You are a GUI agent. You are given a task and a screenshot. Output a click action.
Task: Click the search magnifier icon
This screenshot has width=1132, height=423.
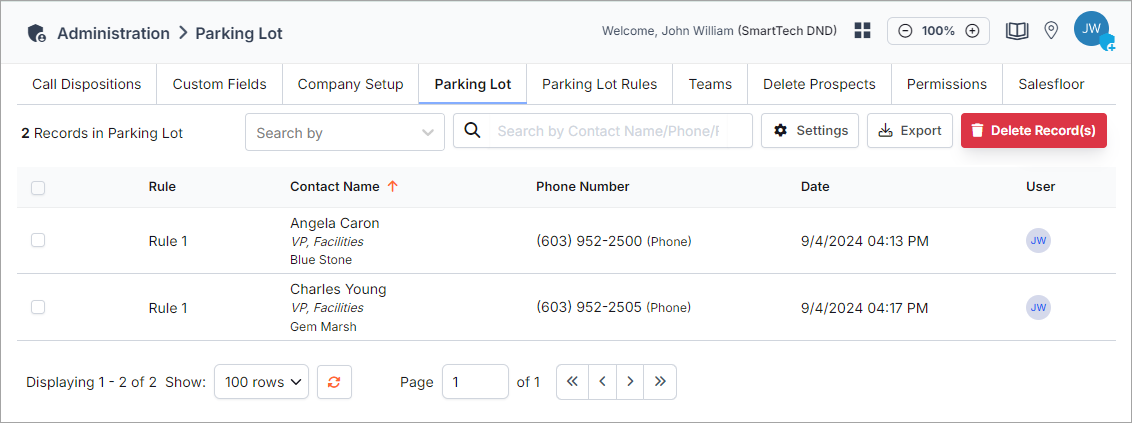[x=472, y=130]
